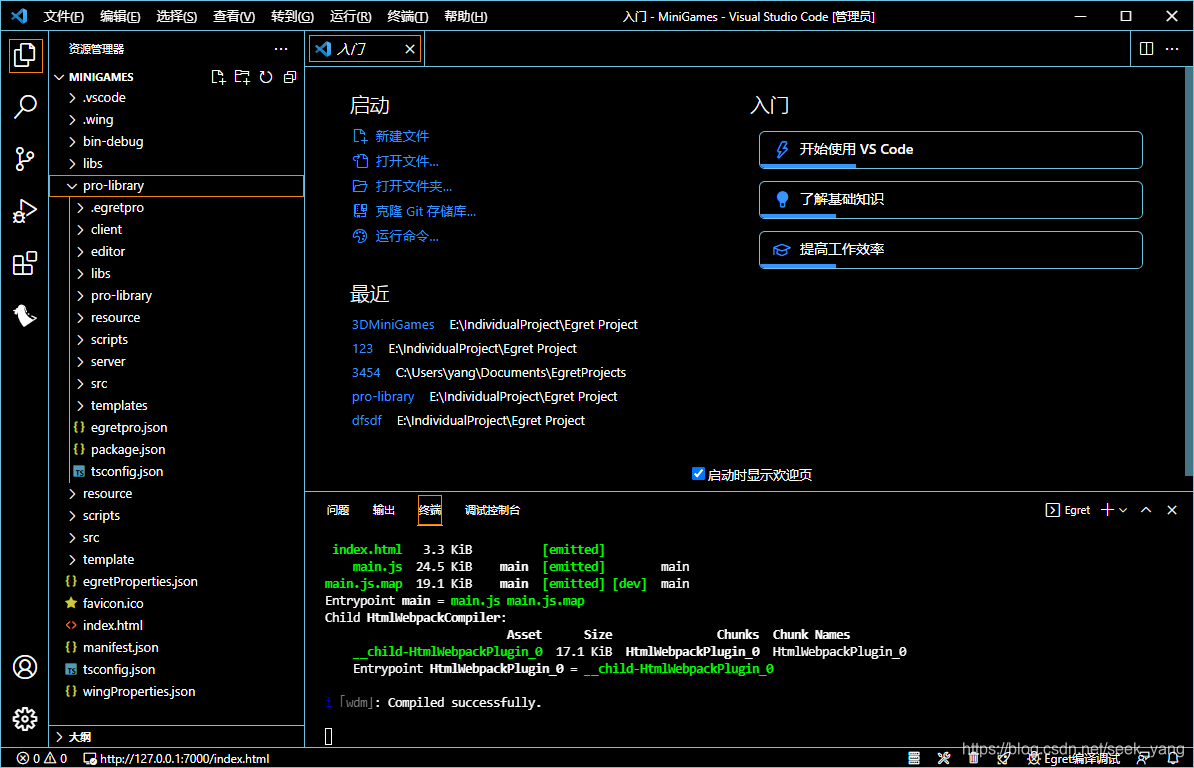Click the 克隆 Git 存储库... link
Screen dimensions: 1194x768
426,212
